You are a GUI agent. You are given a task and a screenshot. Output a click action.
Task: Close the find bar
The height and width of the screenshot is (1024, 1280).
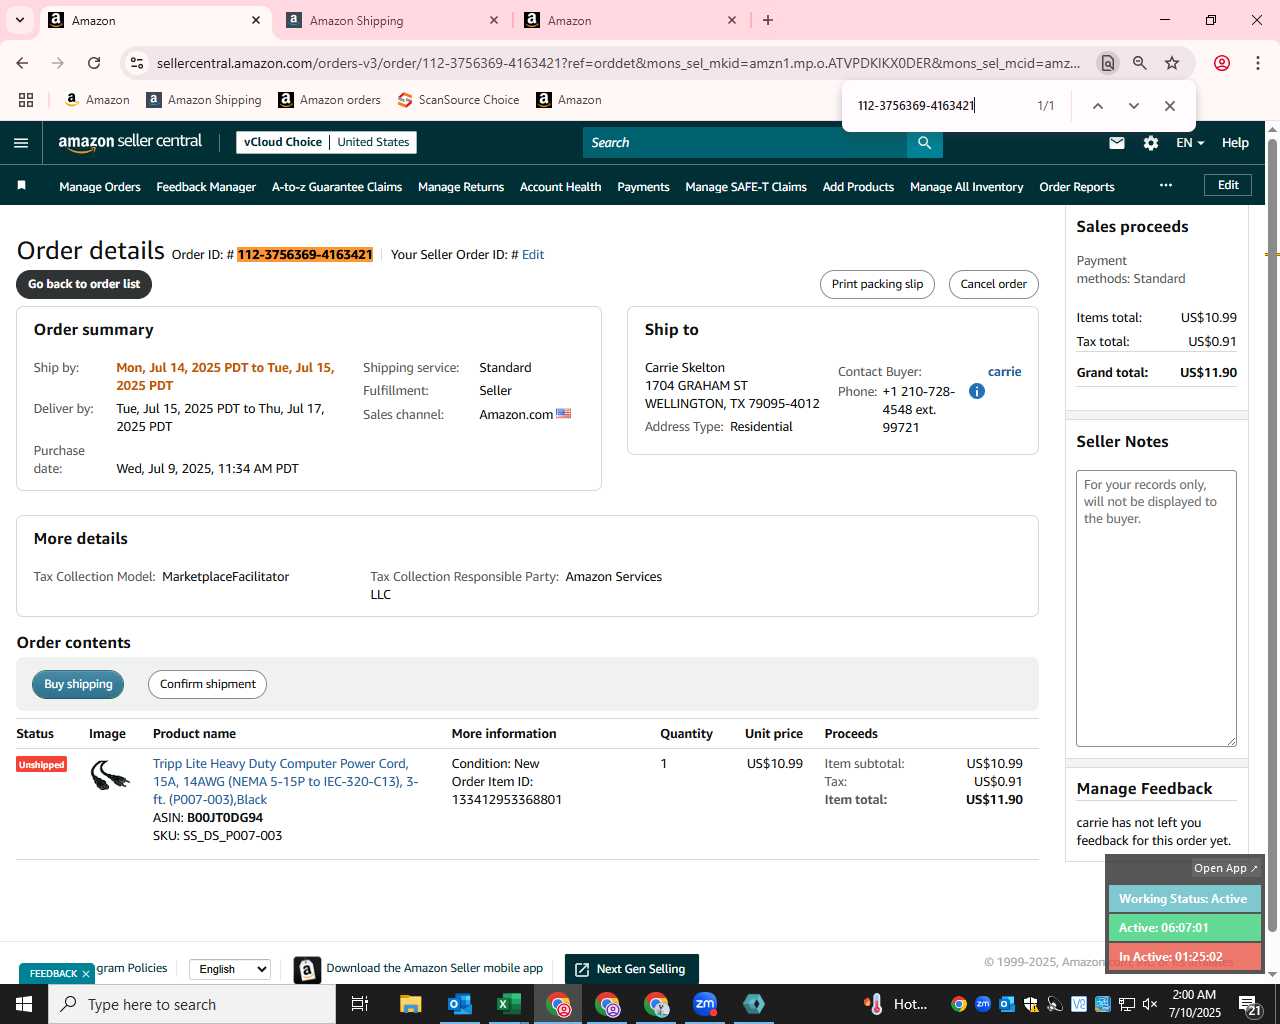coord(1170,106)
